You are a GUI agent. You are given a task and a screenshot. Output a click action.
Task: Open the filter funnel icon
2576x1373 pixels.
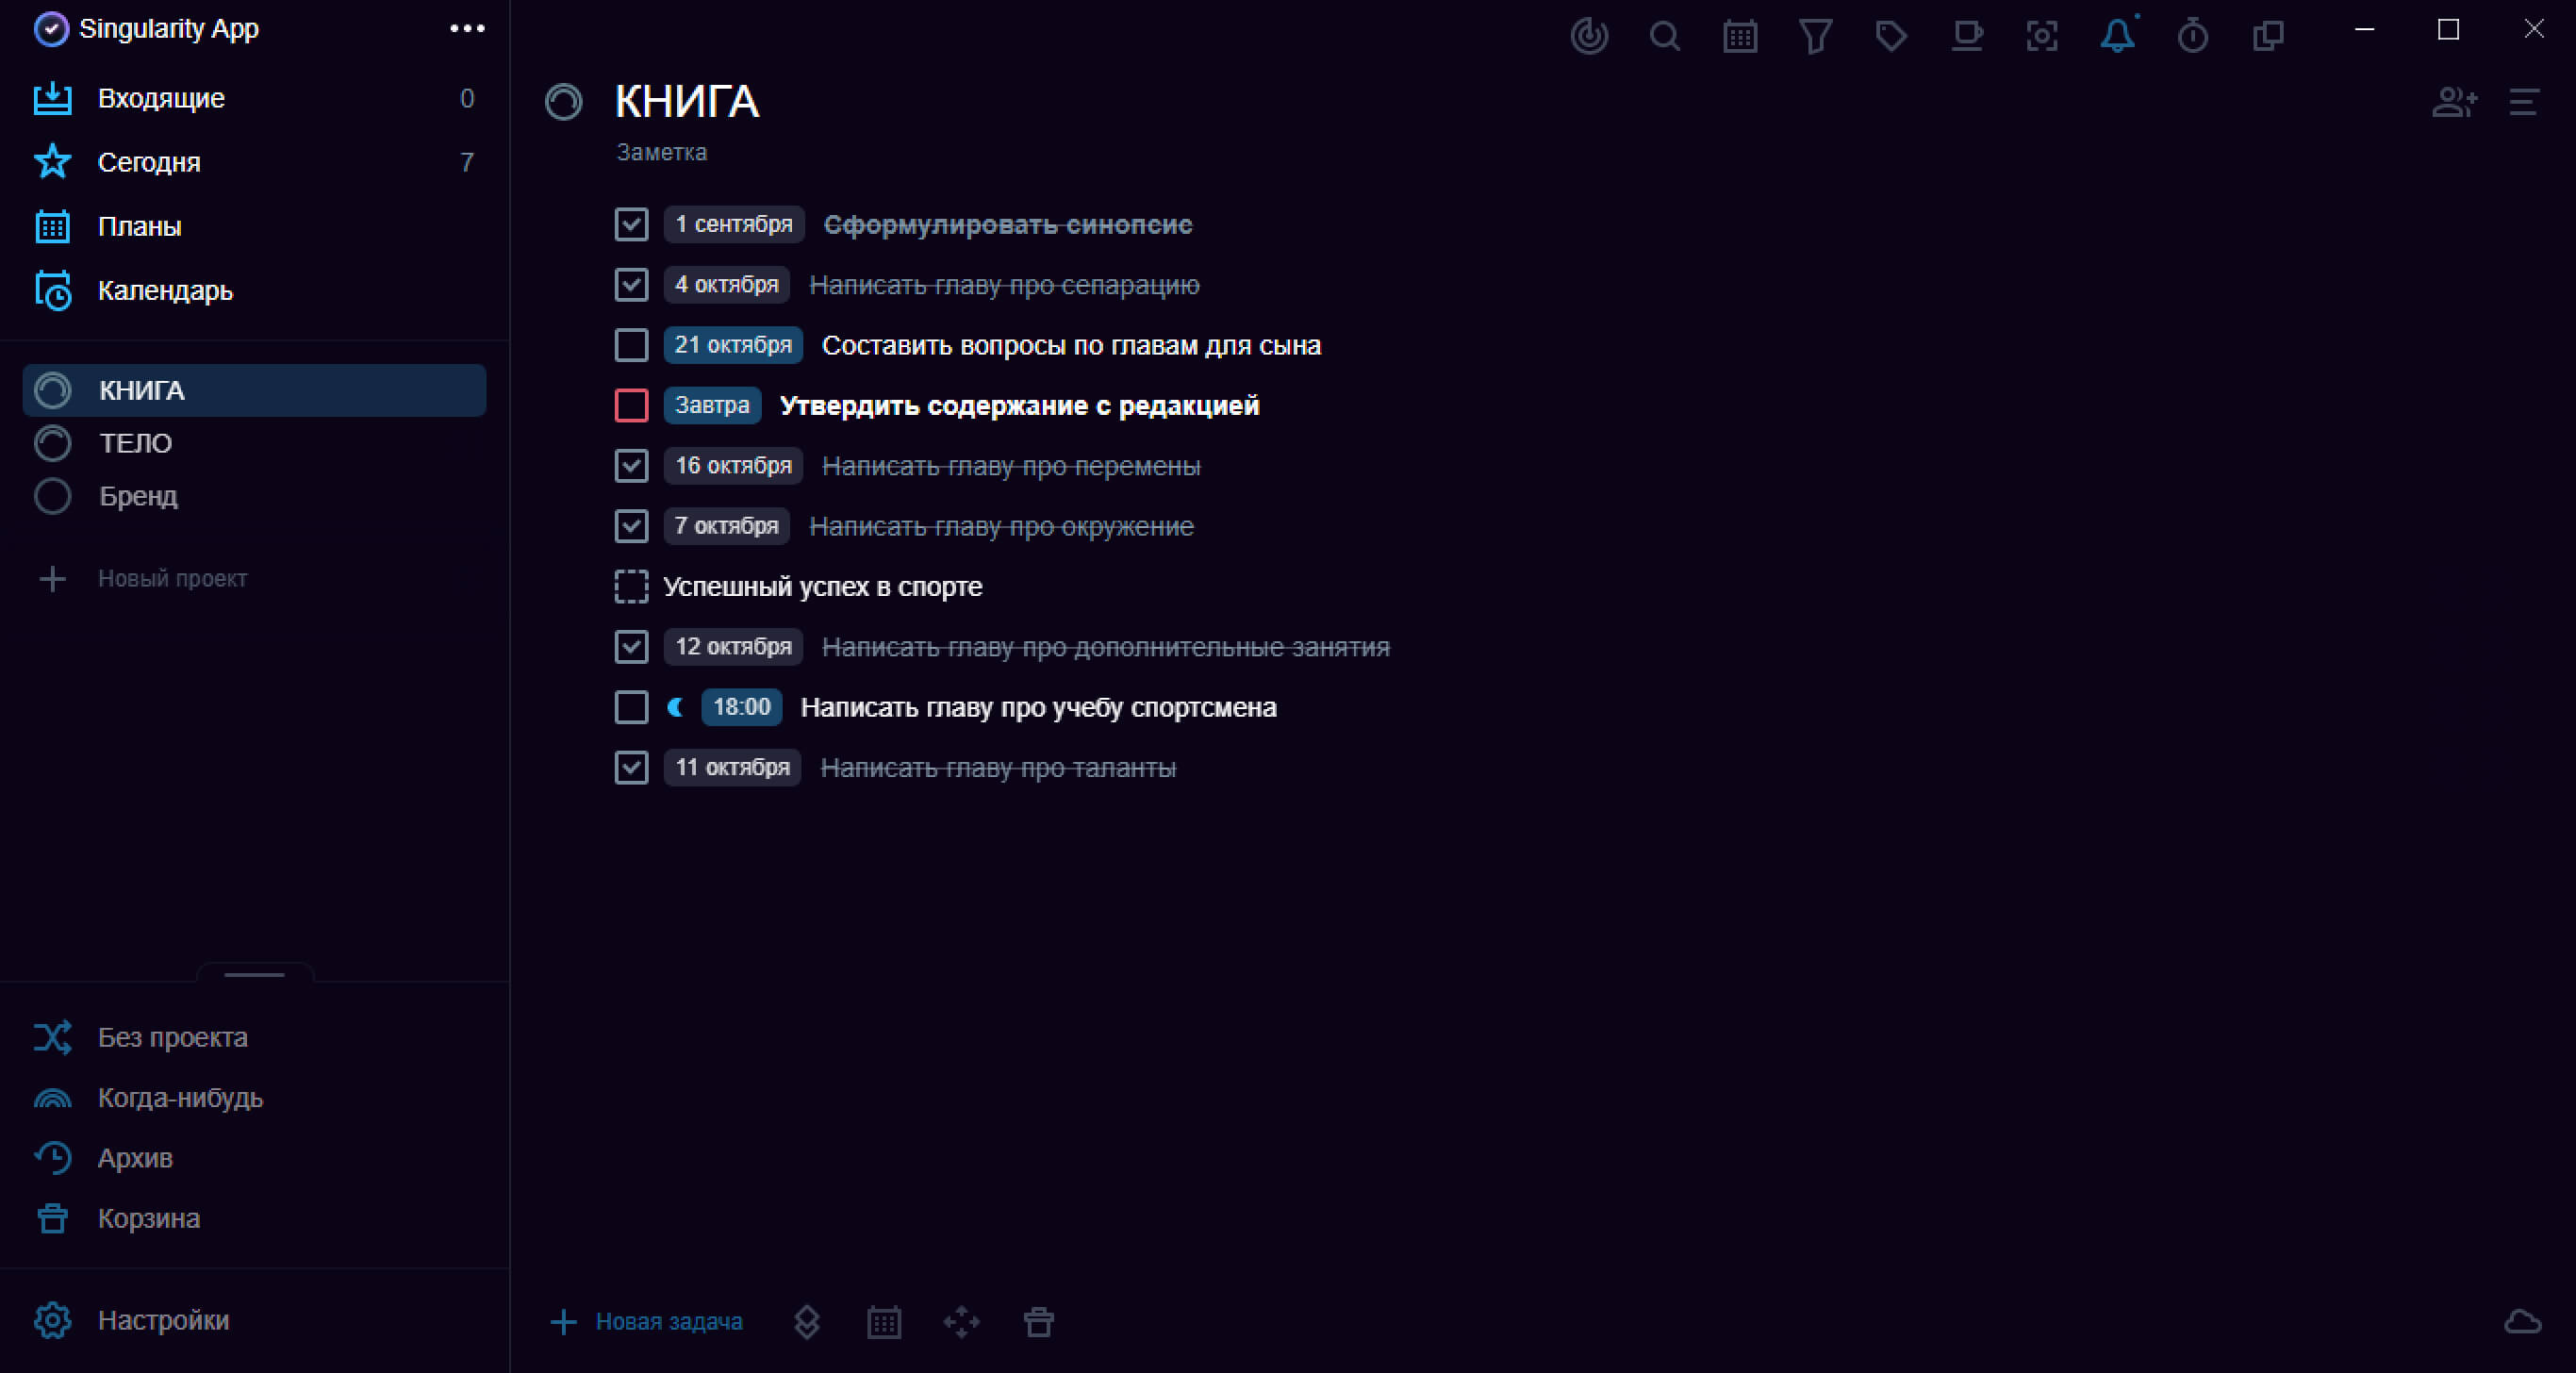click(x=1815, y=36)
